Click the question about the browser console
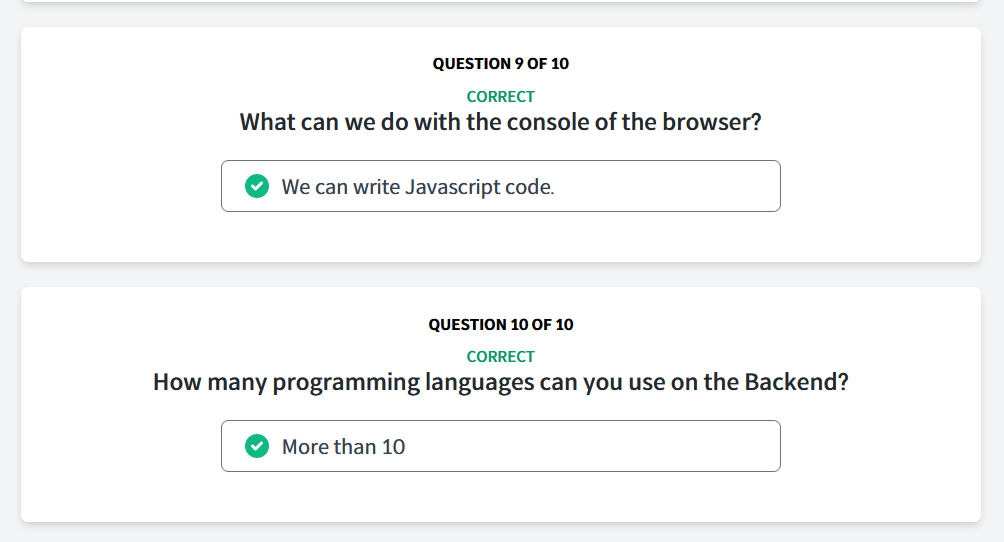Viewport: 1004px width, 542px height. [x=501, y=122]
